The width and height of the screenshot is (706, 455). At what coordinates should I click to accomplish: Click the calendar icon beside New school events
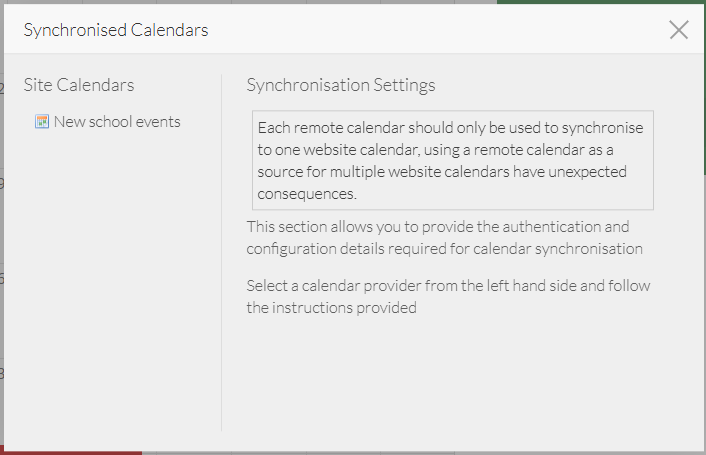coord(42,122)
